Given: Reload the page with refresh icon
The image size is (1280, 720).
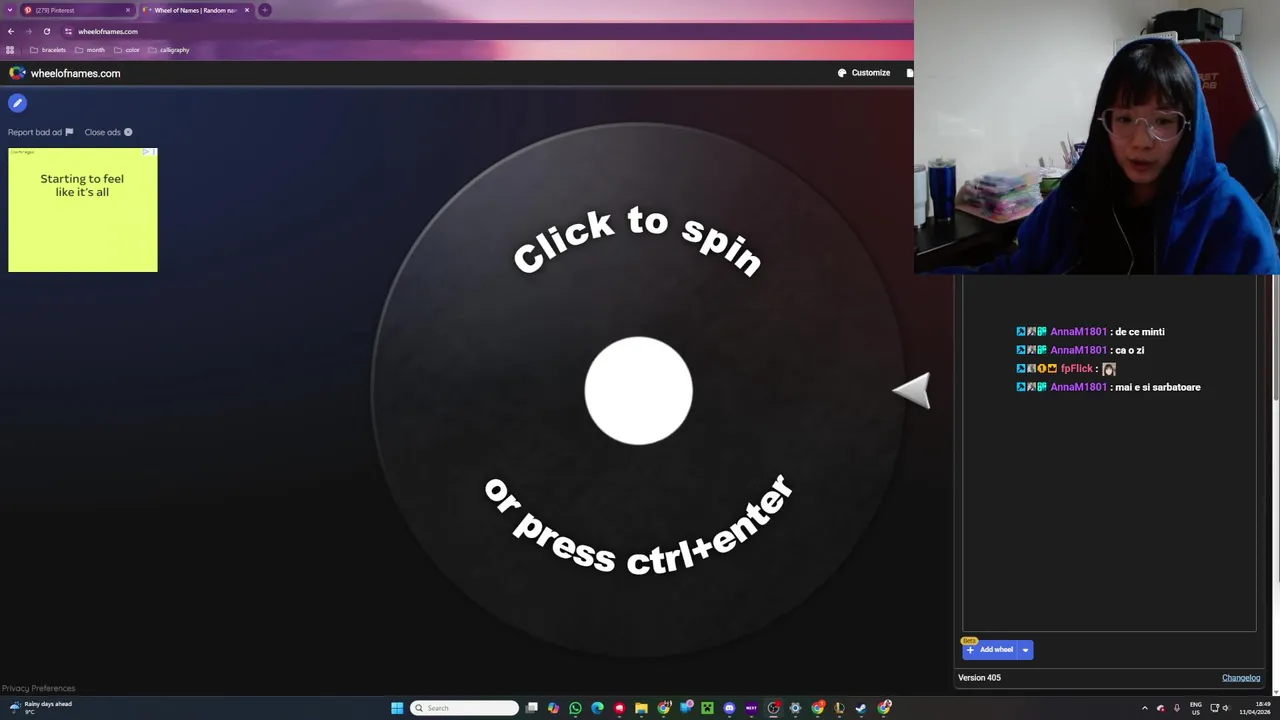Looking at the screenshot, I should pyautogui.click(x=46, y=31).
